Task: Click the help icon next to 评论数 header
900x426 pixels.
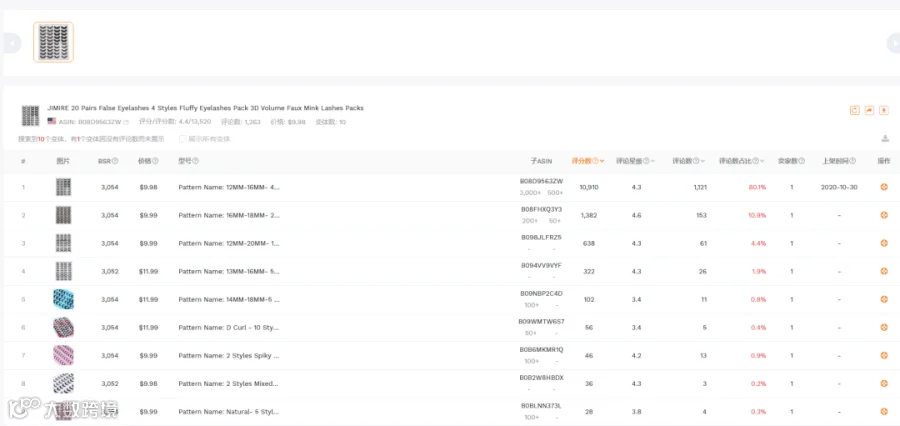Action: coord(696,161)
